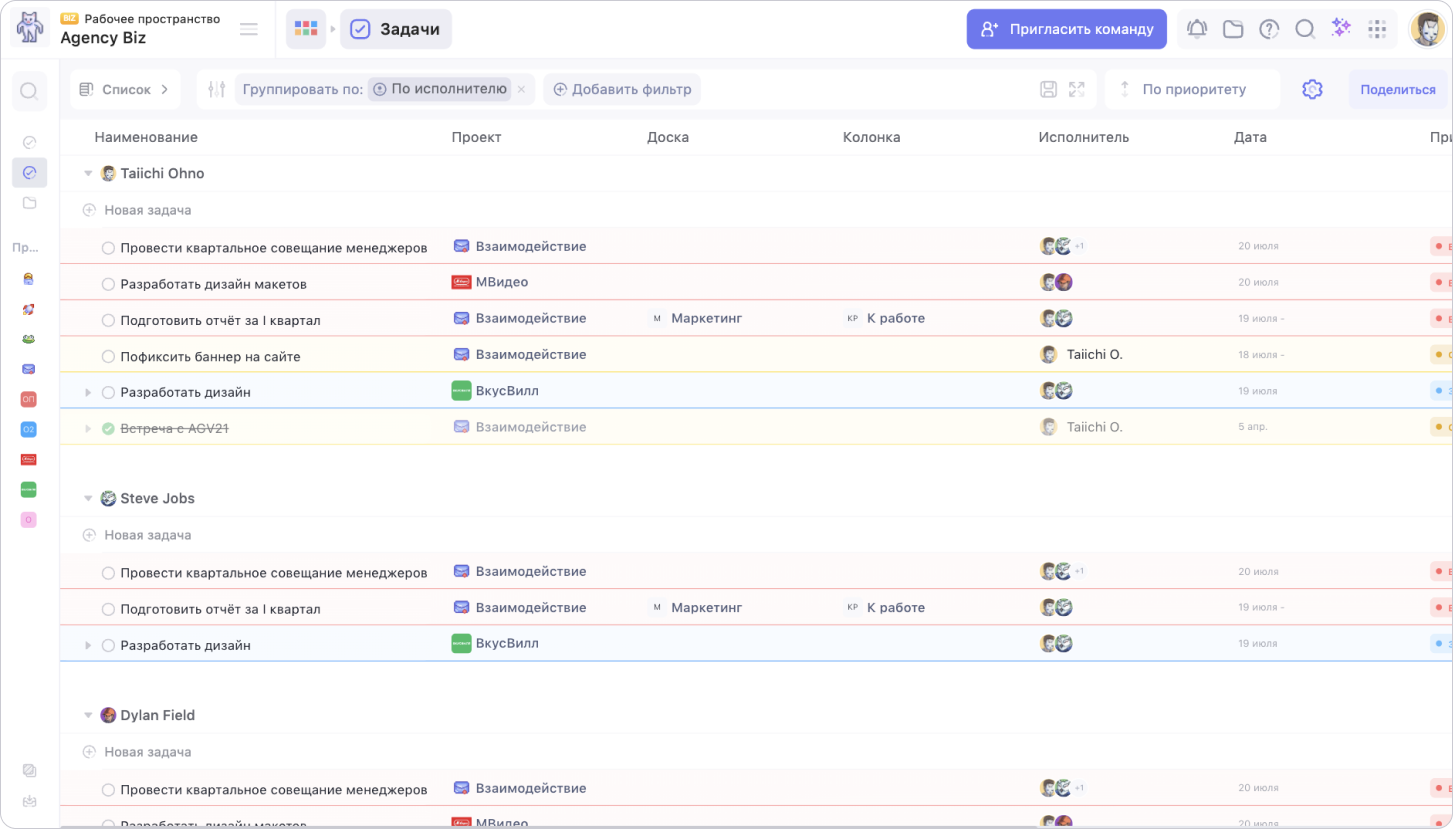Click the help question mark icon
This screenshot has width=1453, height=829.
(x=1269, y=29)
